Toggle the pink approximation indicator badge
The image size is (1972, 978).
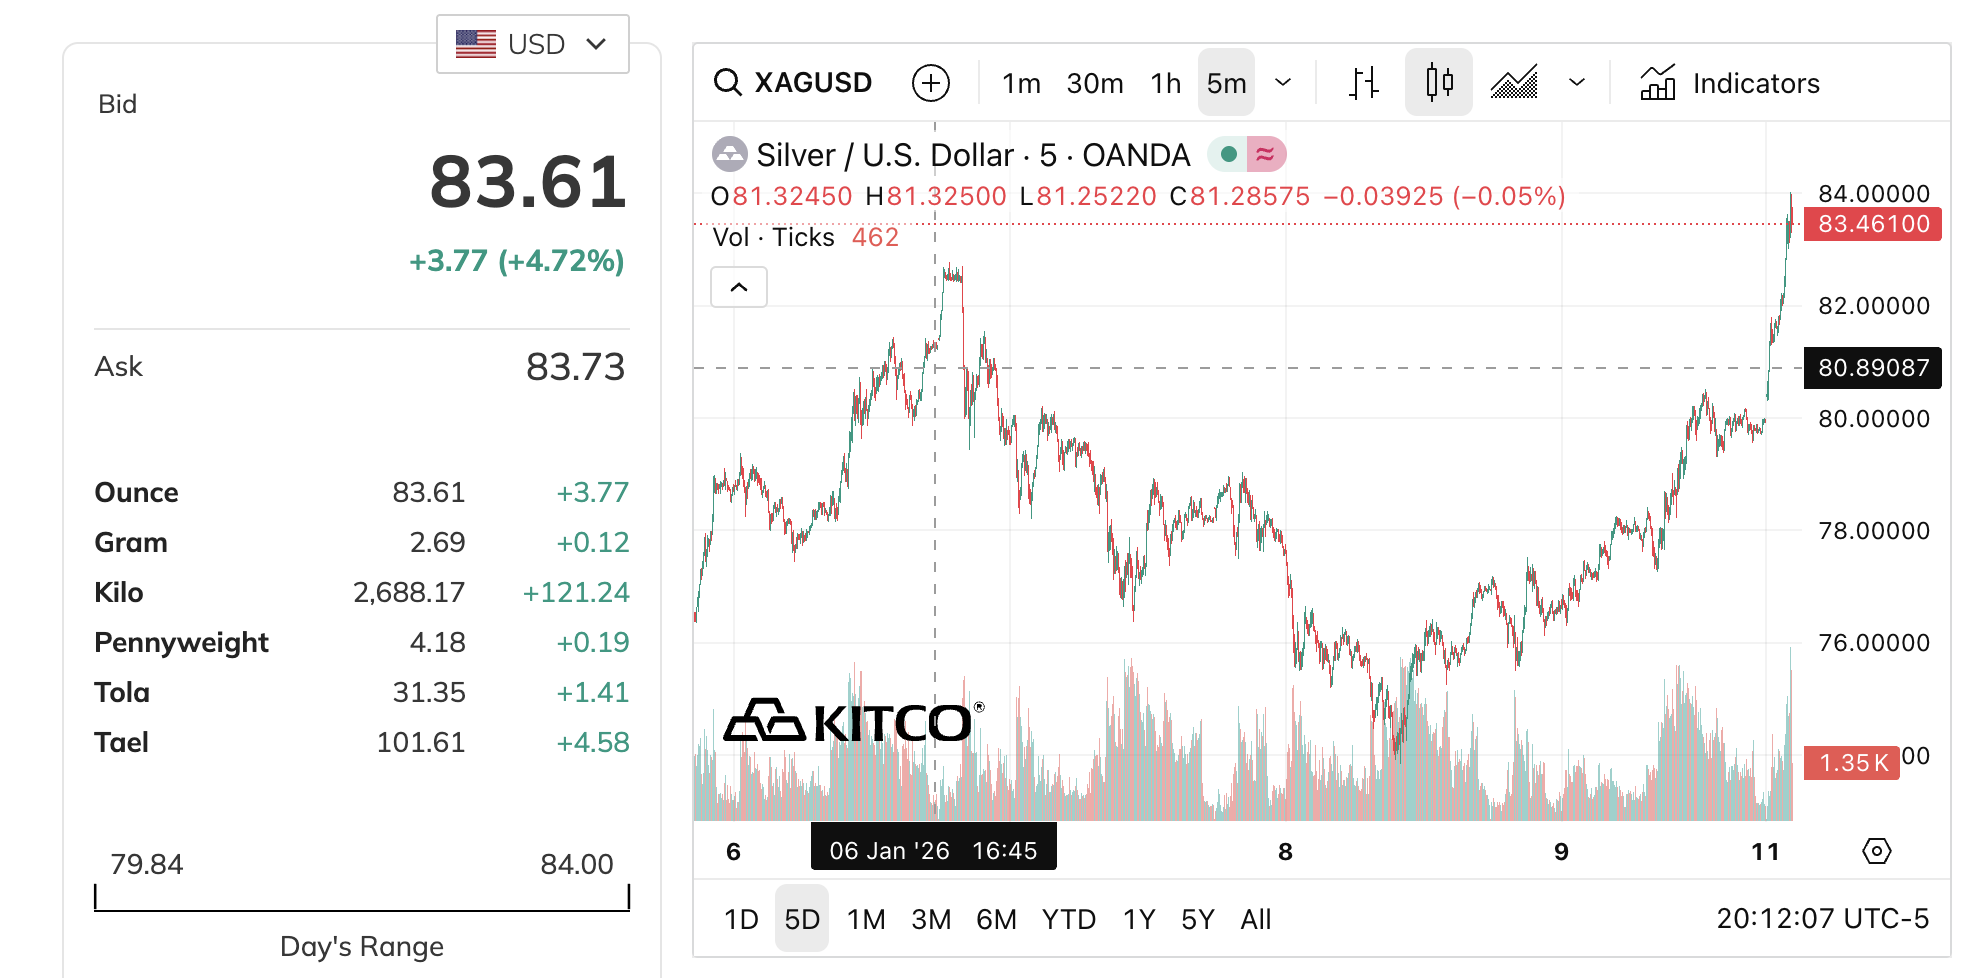pos(1266,155)
